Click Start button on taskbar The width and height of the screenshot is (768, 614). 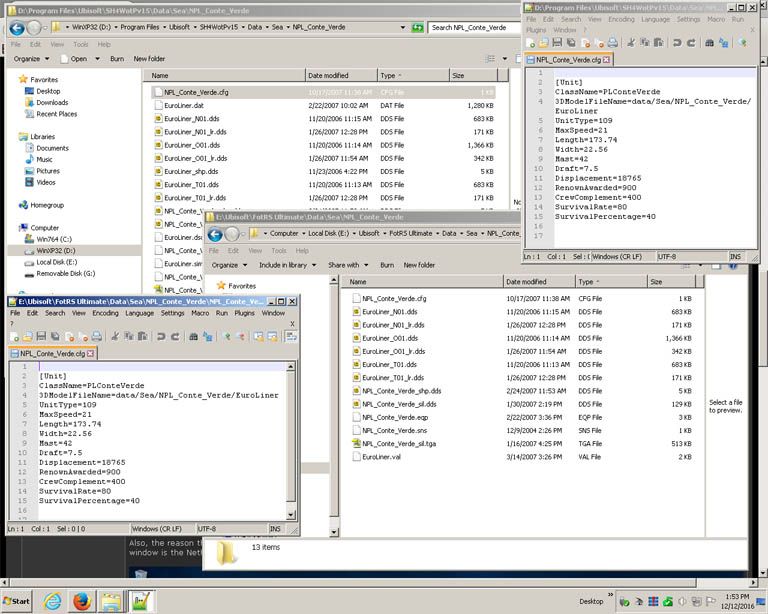(16, 601)
